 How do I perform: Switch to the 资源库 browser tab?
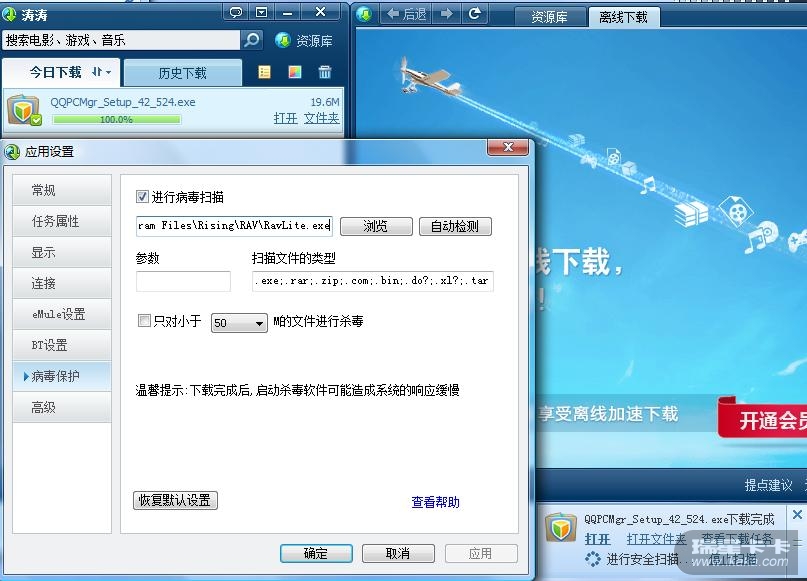550,17
